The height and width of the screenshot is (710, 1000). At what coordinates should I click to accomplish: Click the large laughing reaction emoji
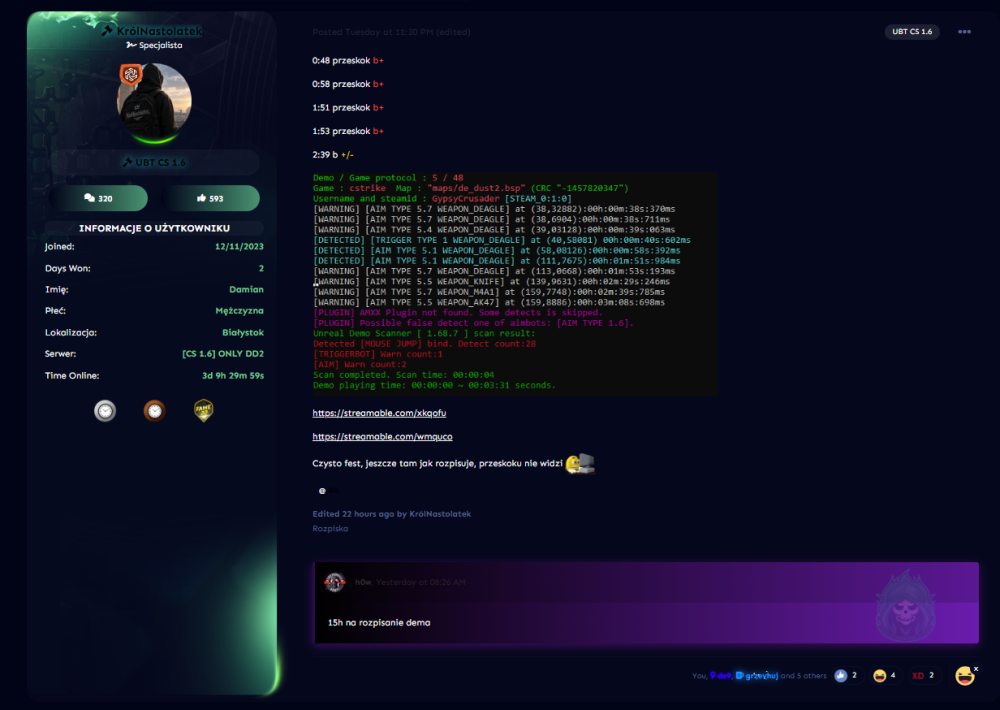964,676
